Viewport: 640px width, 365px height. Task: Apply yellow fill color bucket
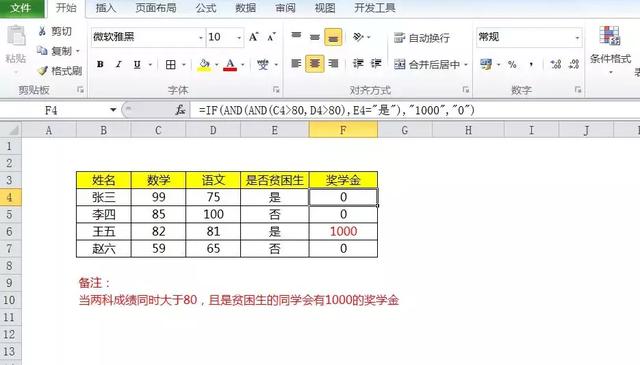pos(204,64)
